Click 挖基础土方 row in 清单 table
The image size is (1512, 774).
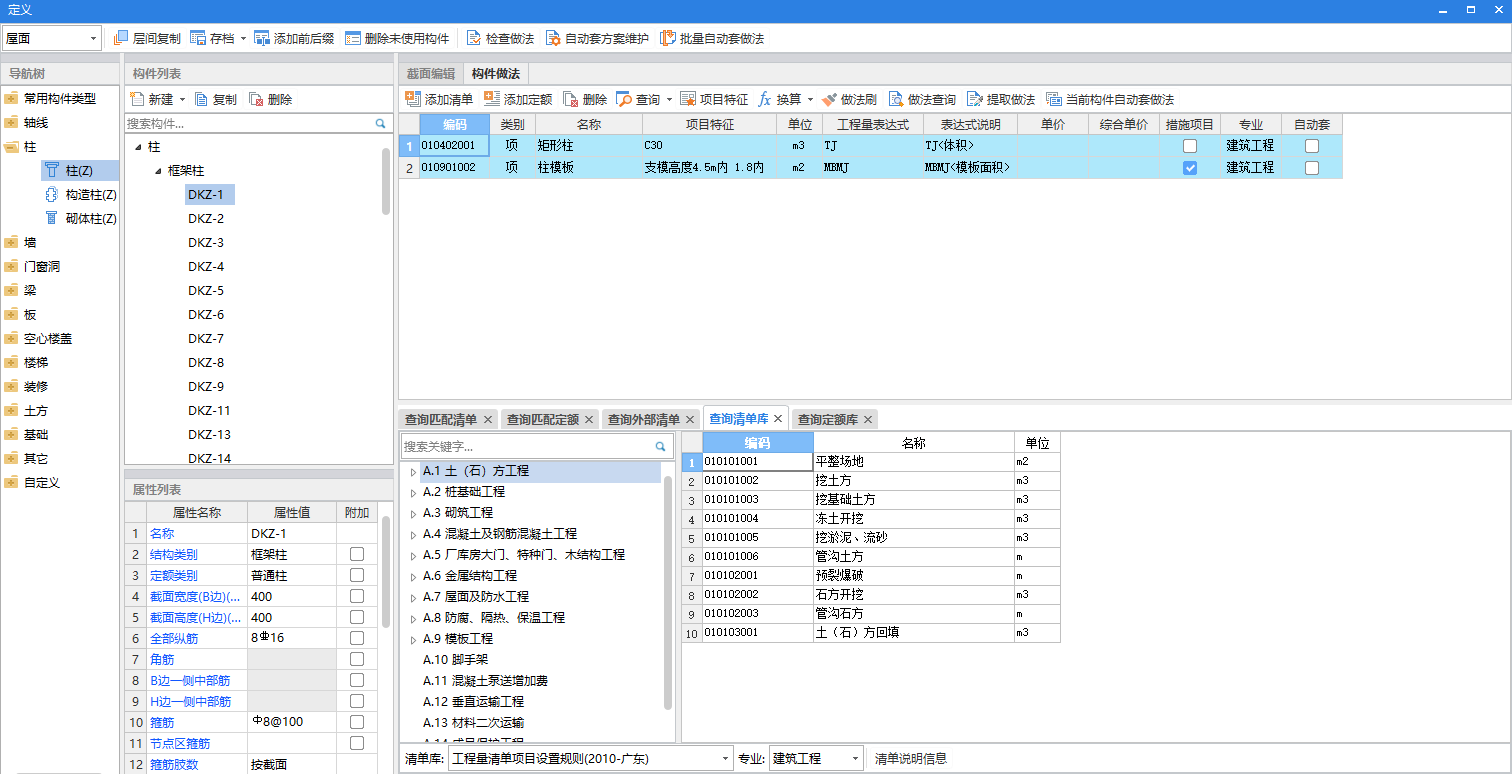click(x=870, y=499)
